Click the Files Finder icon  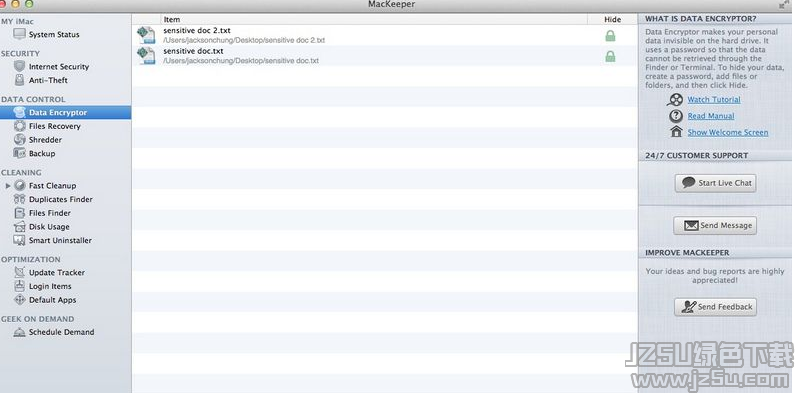(19, 213)
